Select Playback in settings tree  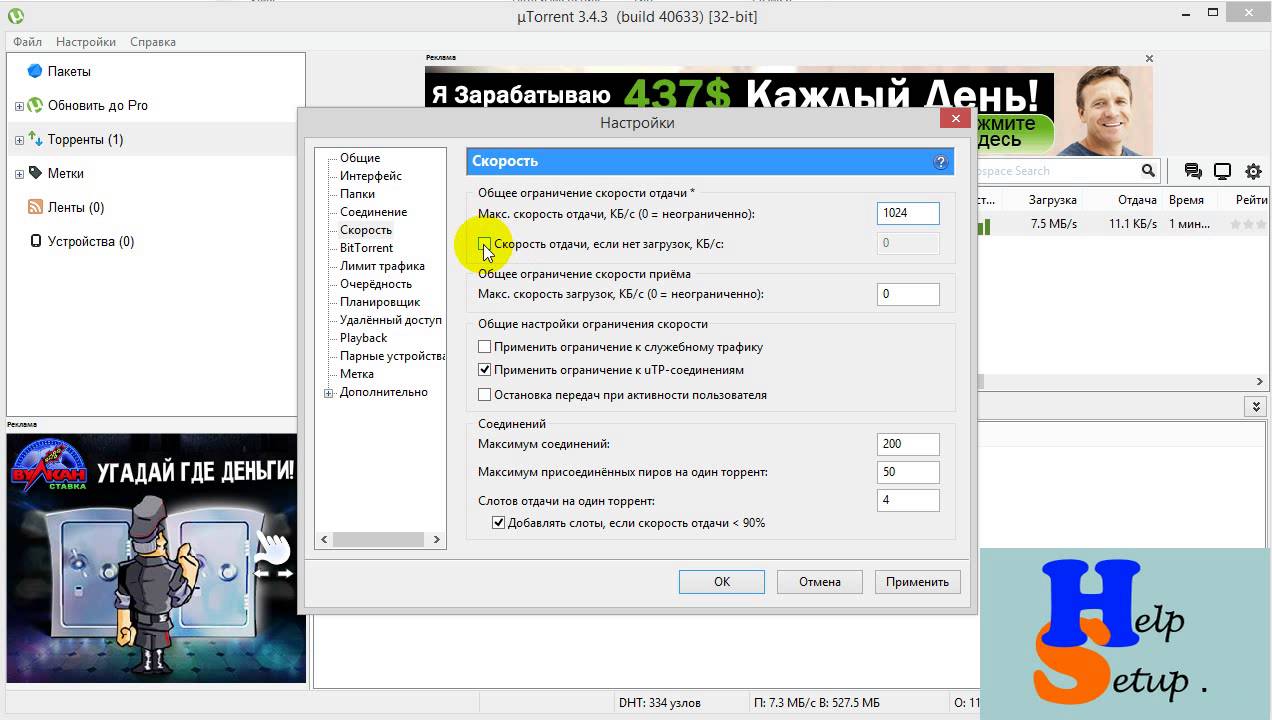pos(364,338)
